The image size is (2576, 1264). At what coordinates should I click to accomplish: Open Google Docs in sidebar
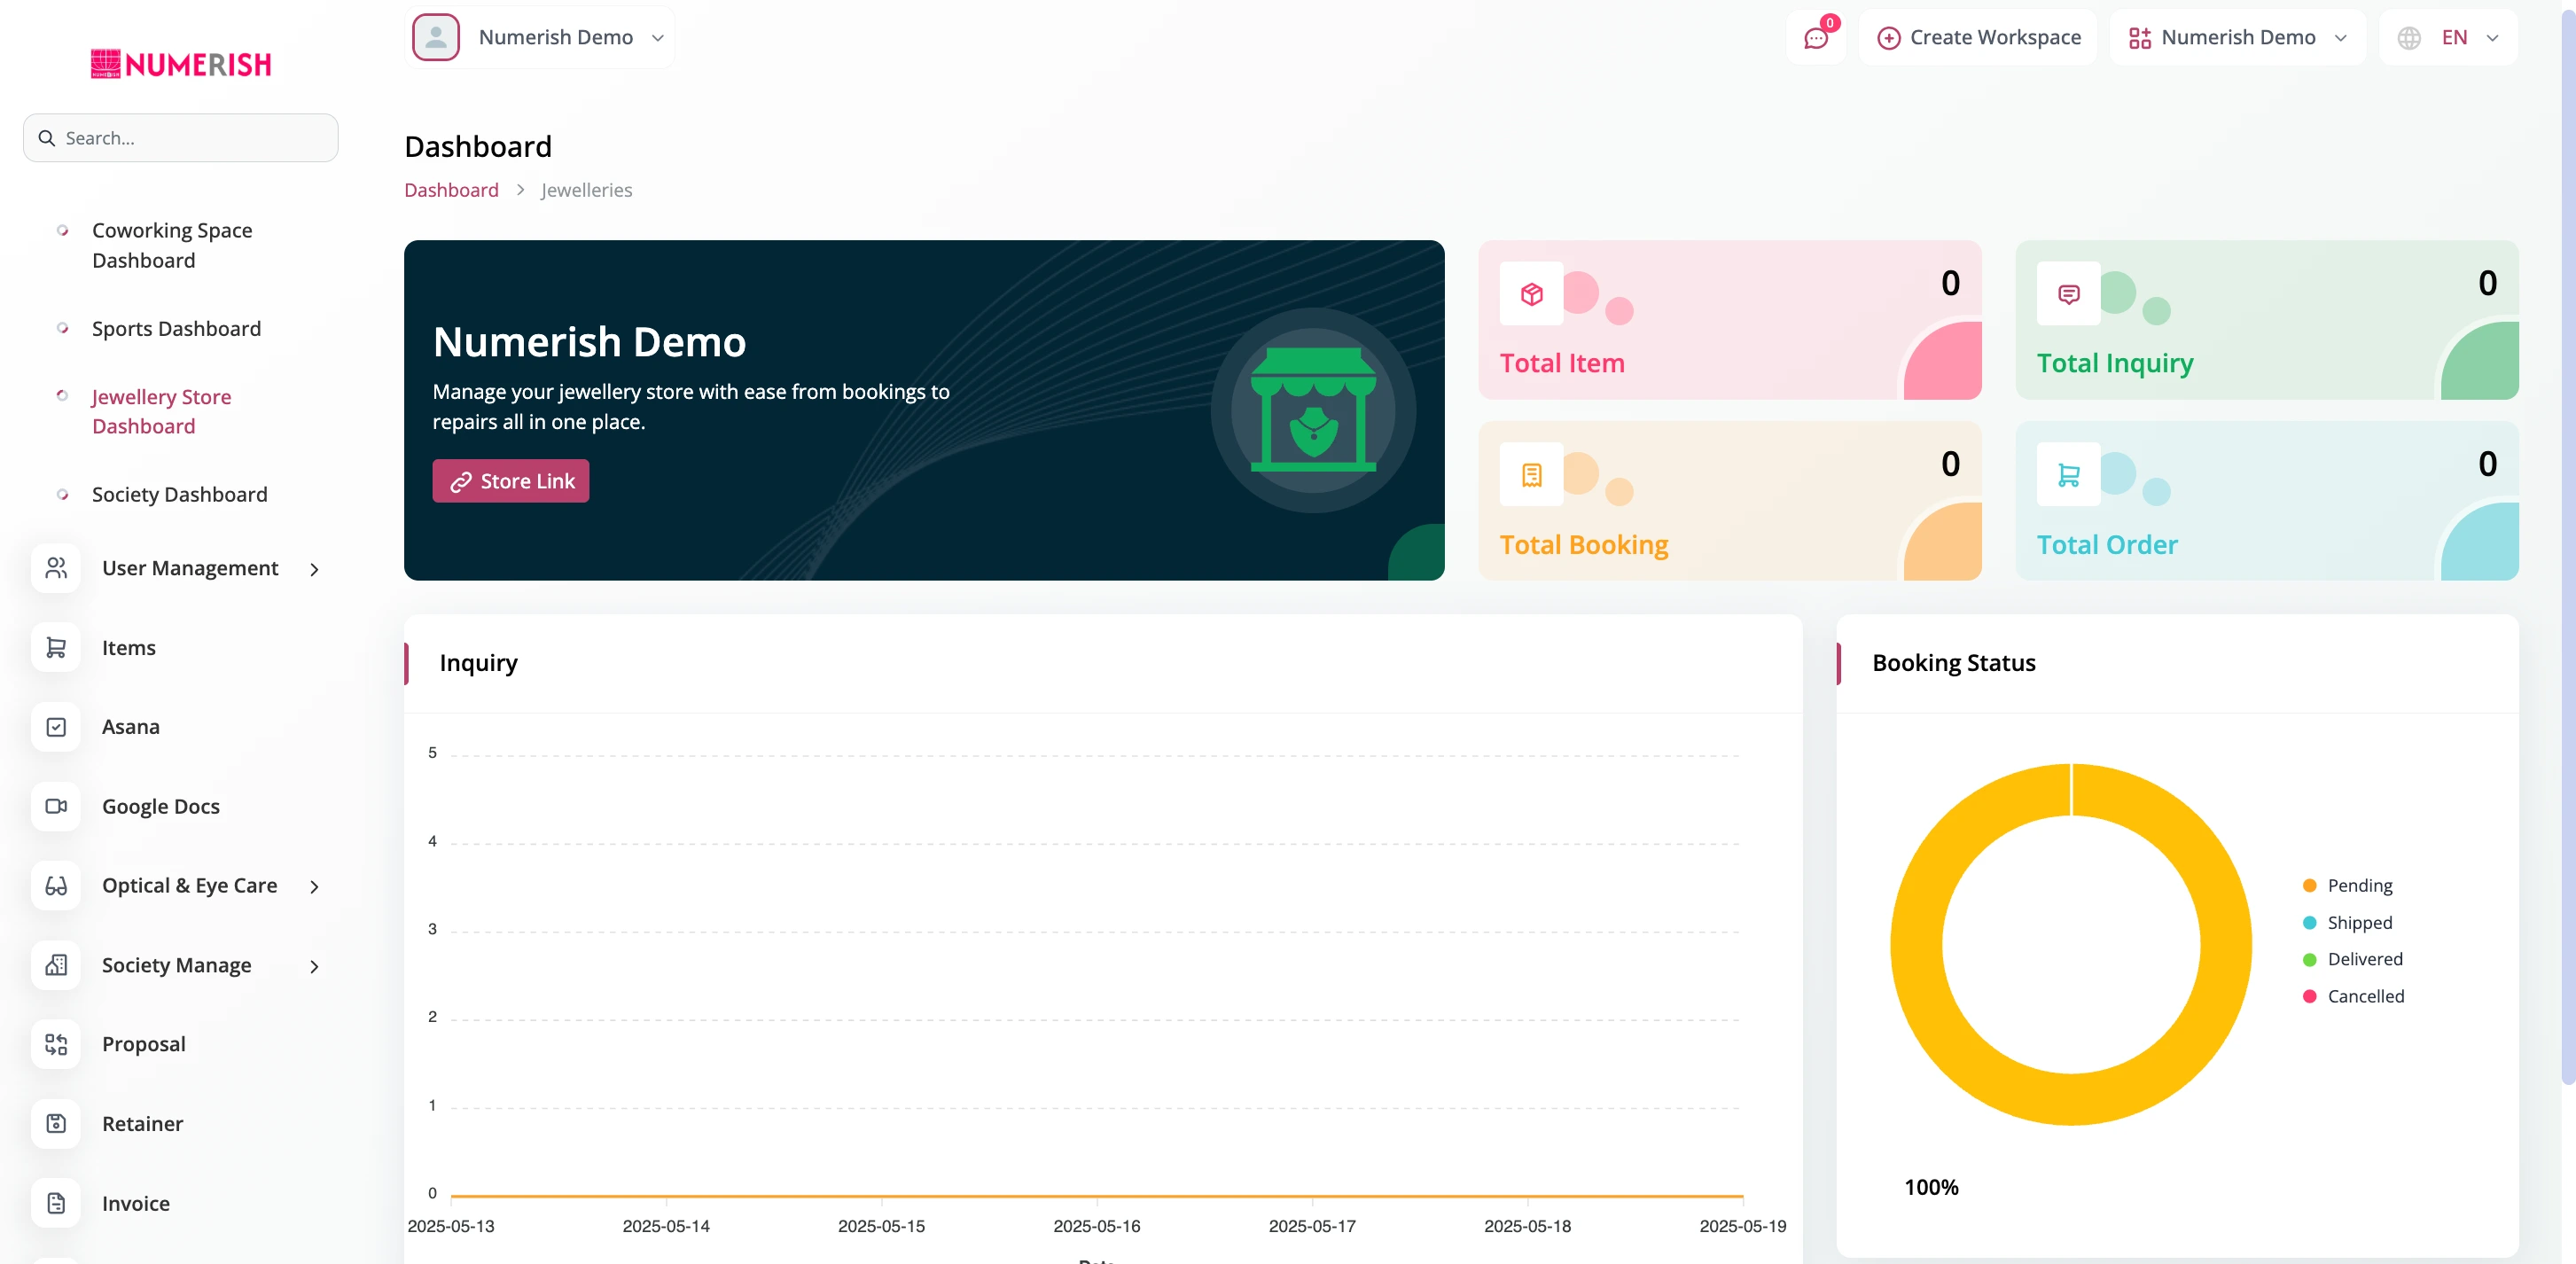(160, 806)
